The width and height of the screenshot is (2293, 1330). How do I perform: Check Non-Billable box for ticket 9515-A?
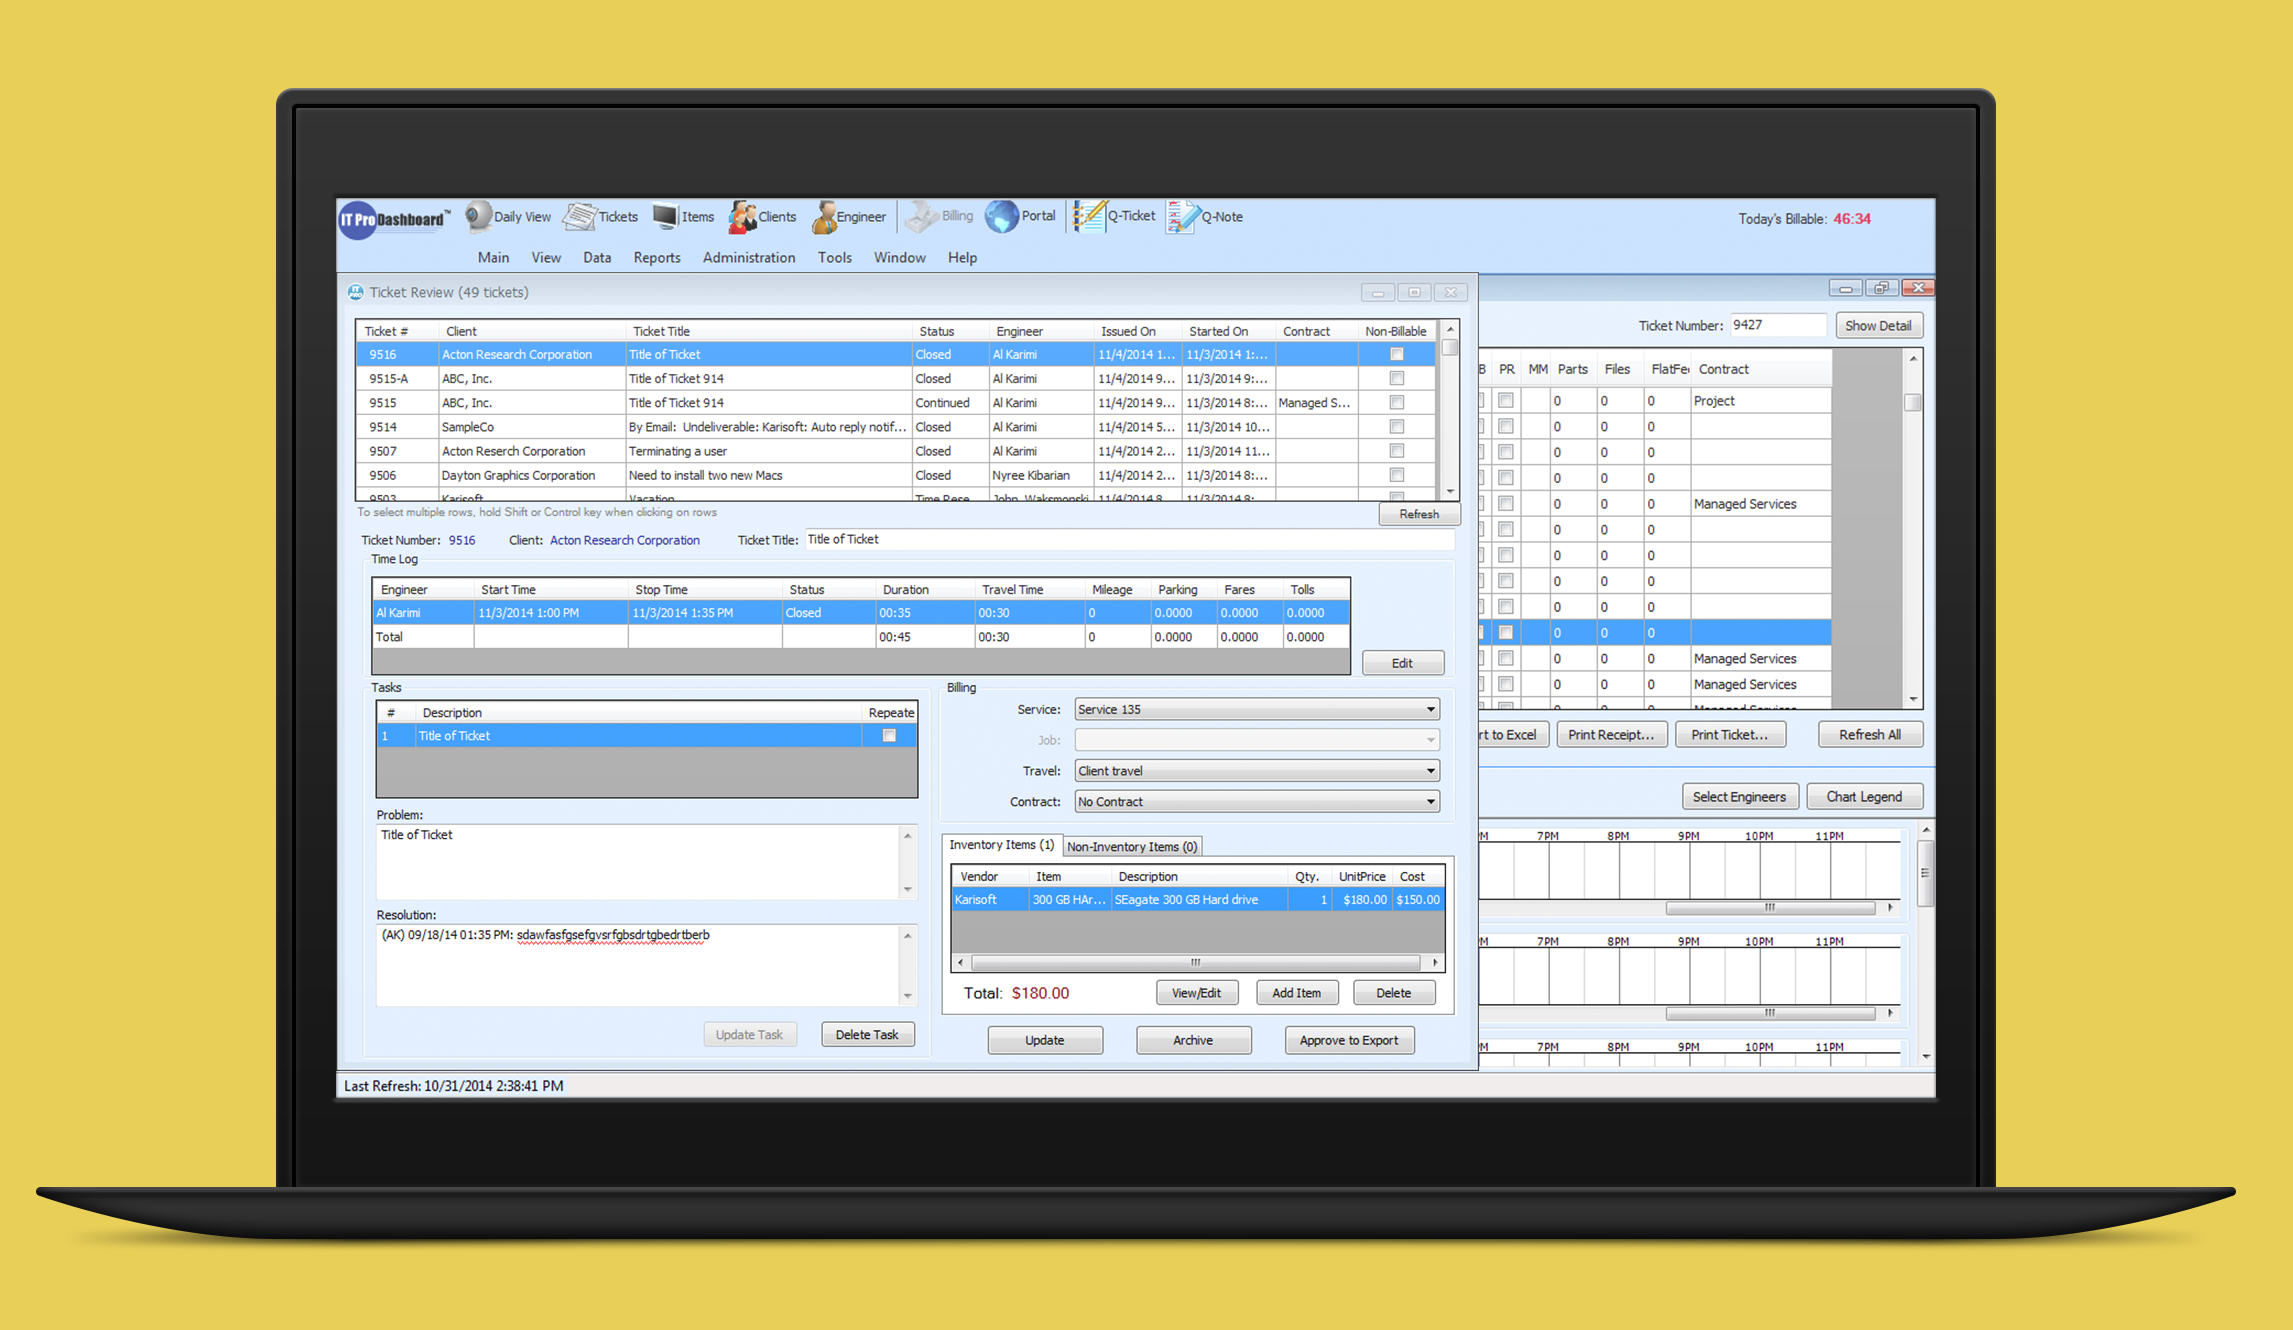pos(1396,378)
